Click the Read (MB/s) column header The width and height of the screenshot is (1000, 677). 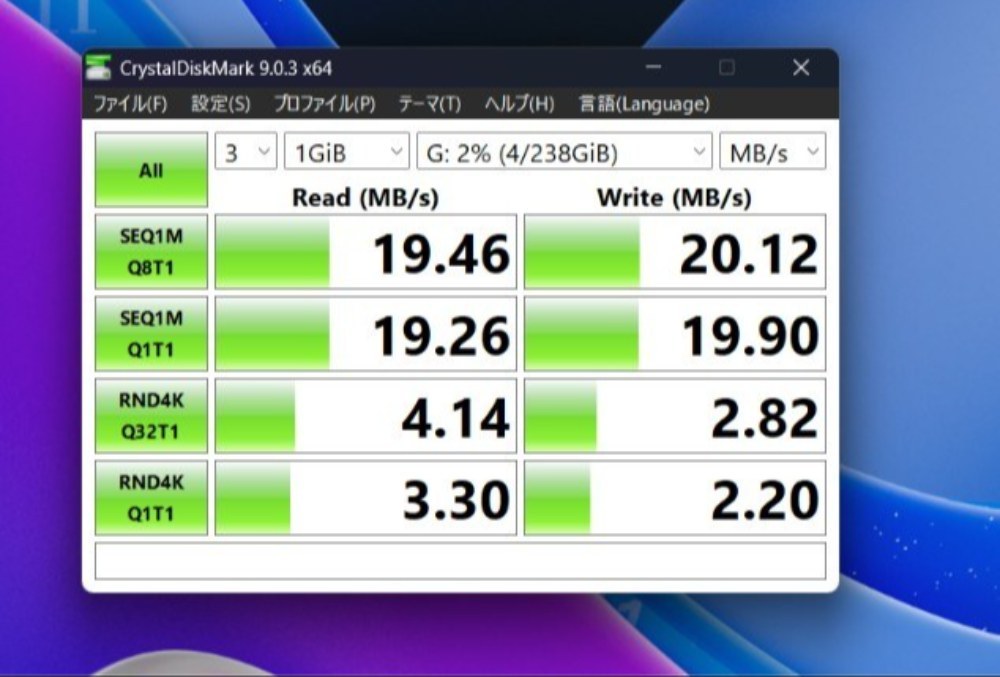click(x=365, y=198)
